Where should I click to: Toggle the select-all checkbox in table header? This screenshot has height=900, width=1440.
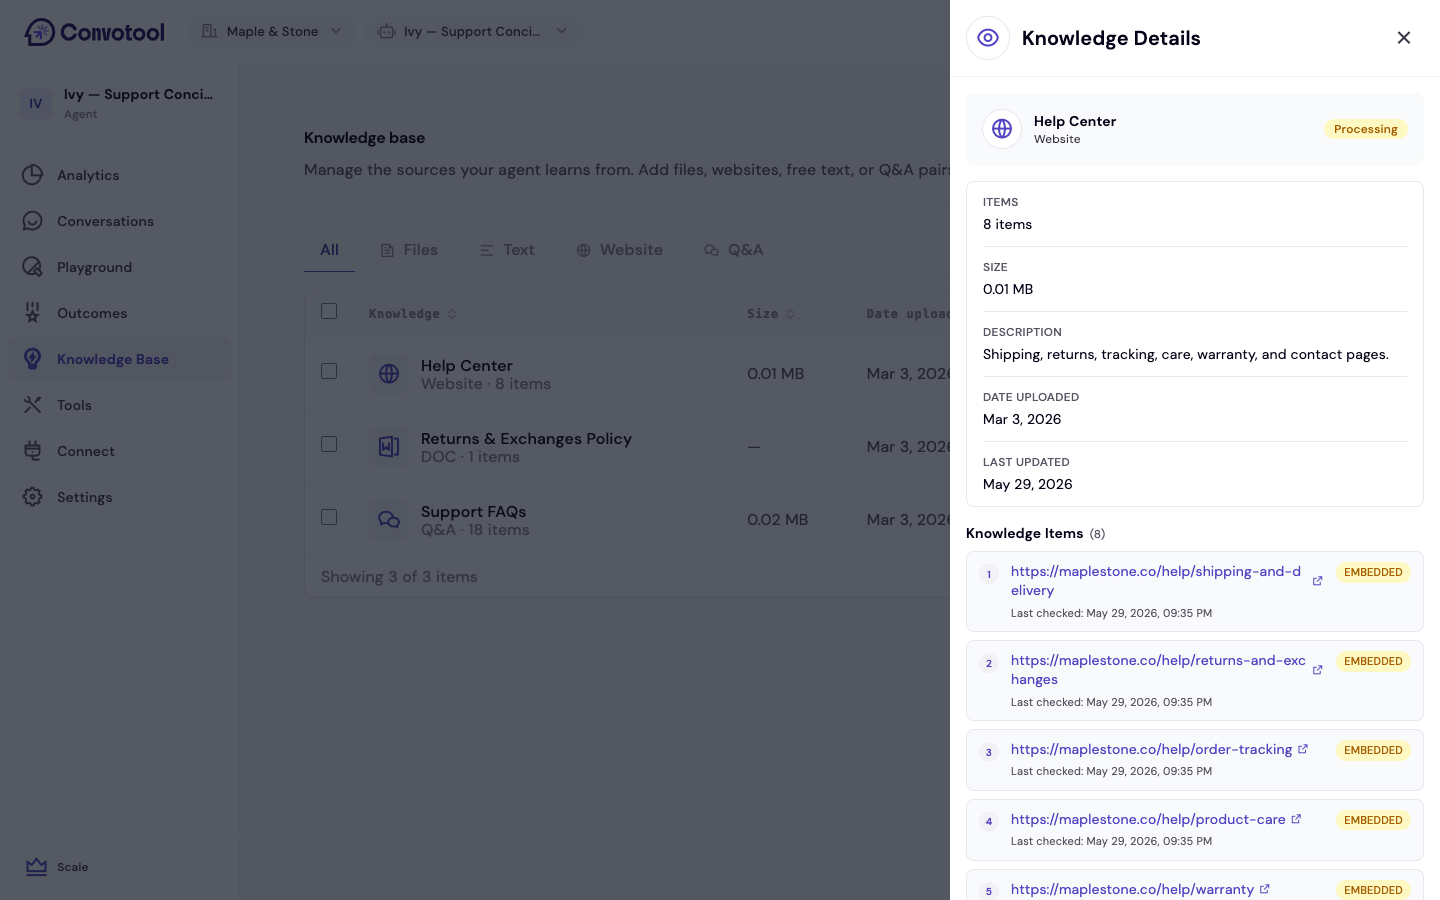click(x=329, y=311)
